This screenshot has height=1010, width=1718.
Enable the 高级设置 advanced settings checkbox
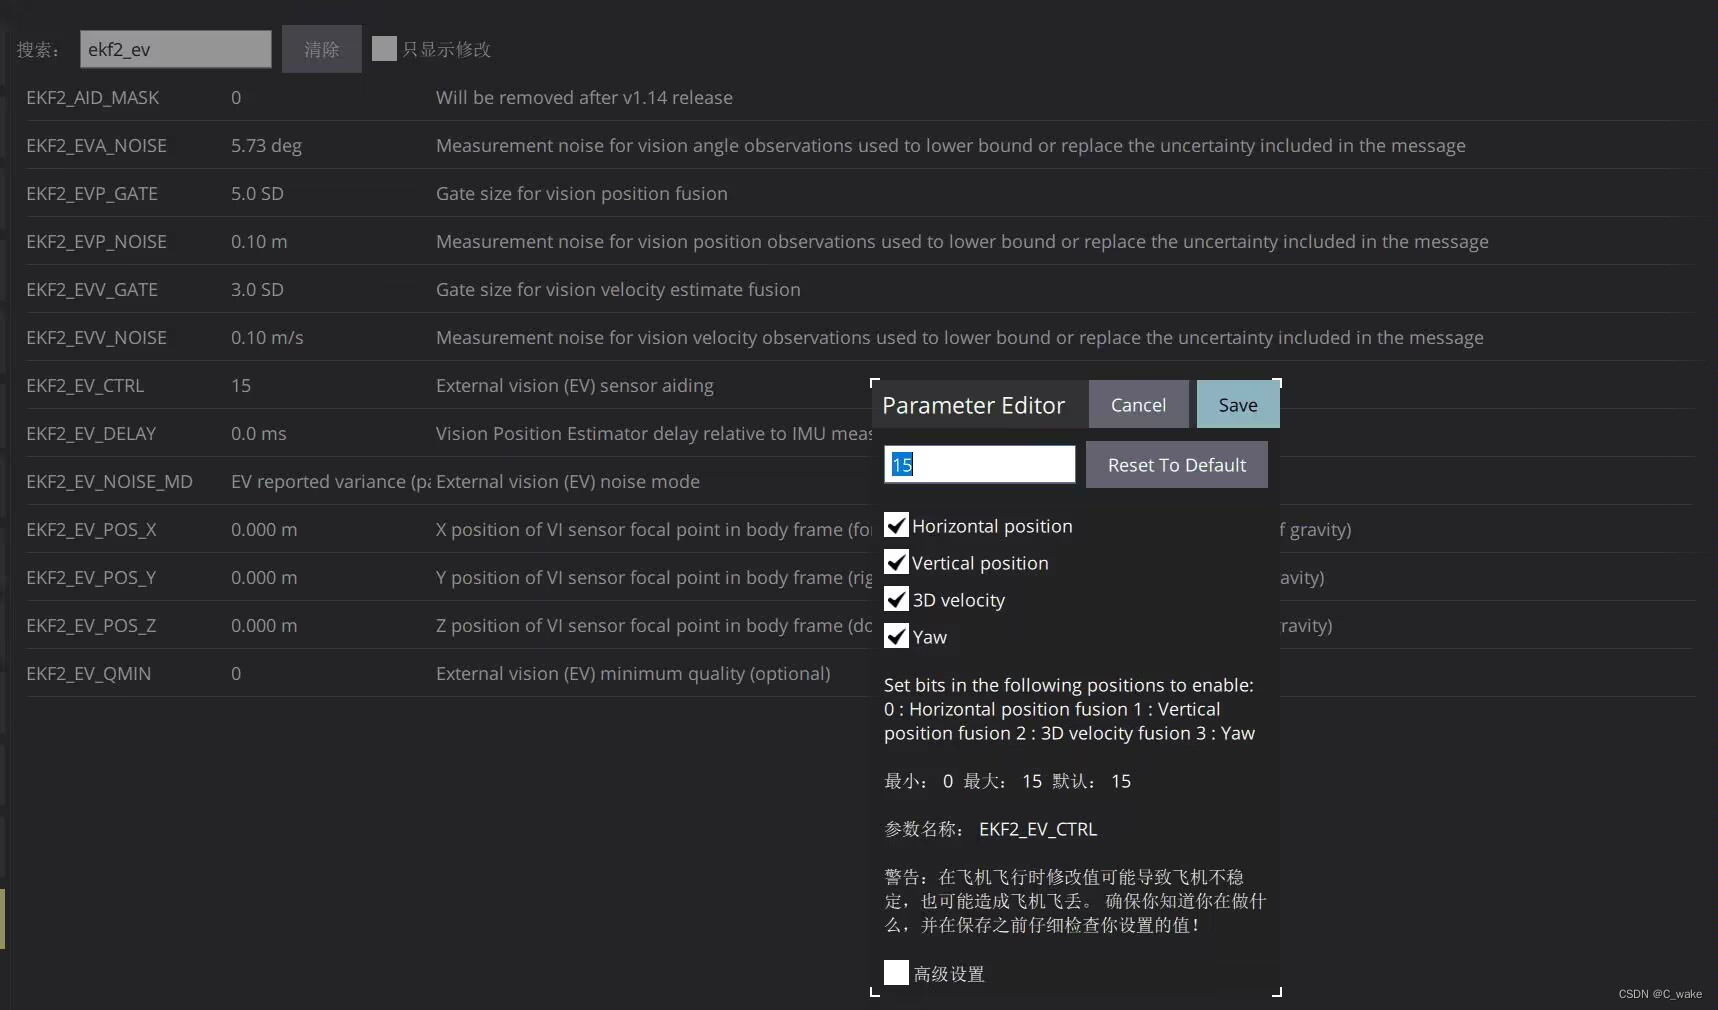point(896,972)
